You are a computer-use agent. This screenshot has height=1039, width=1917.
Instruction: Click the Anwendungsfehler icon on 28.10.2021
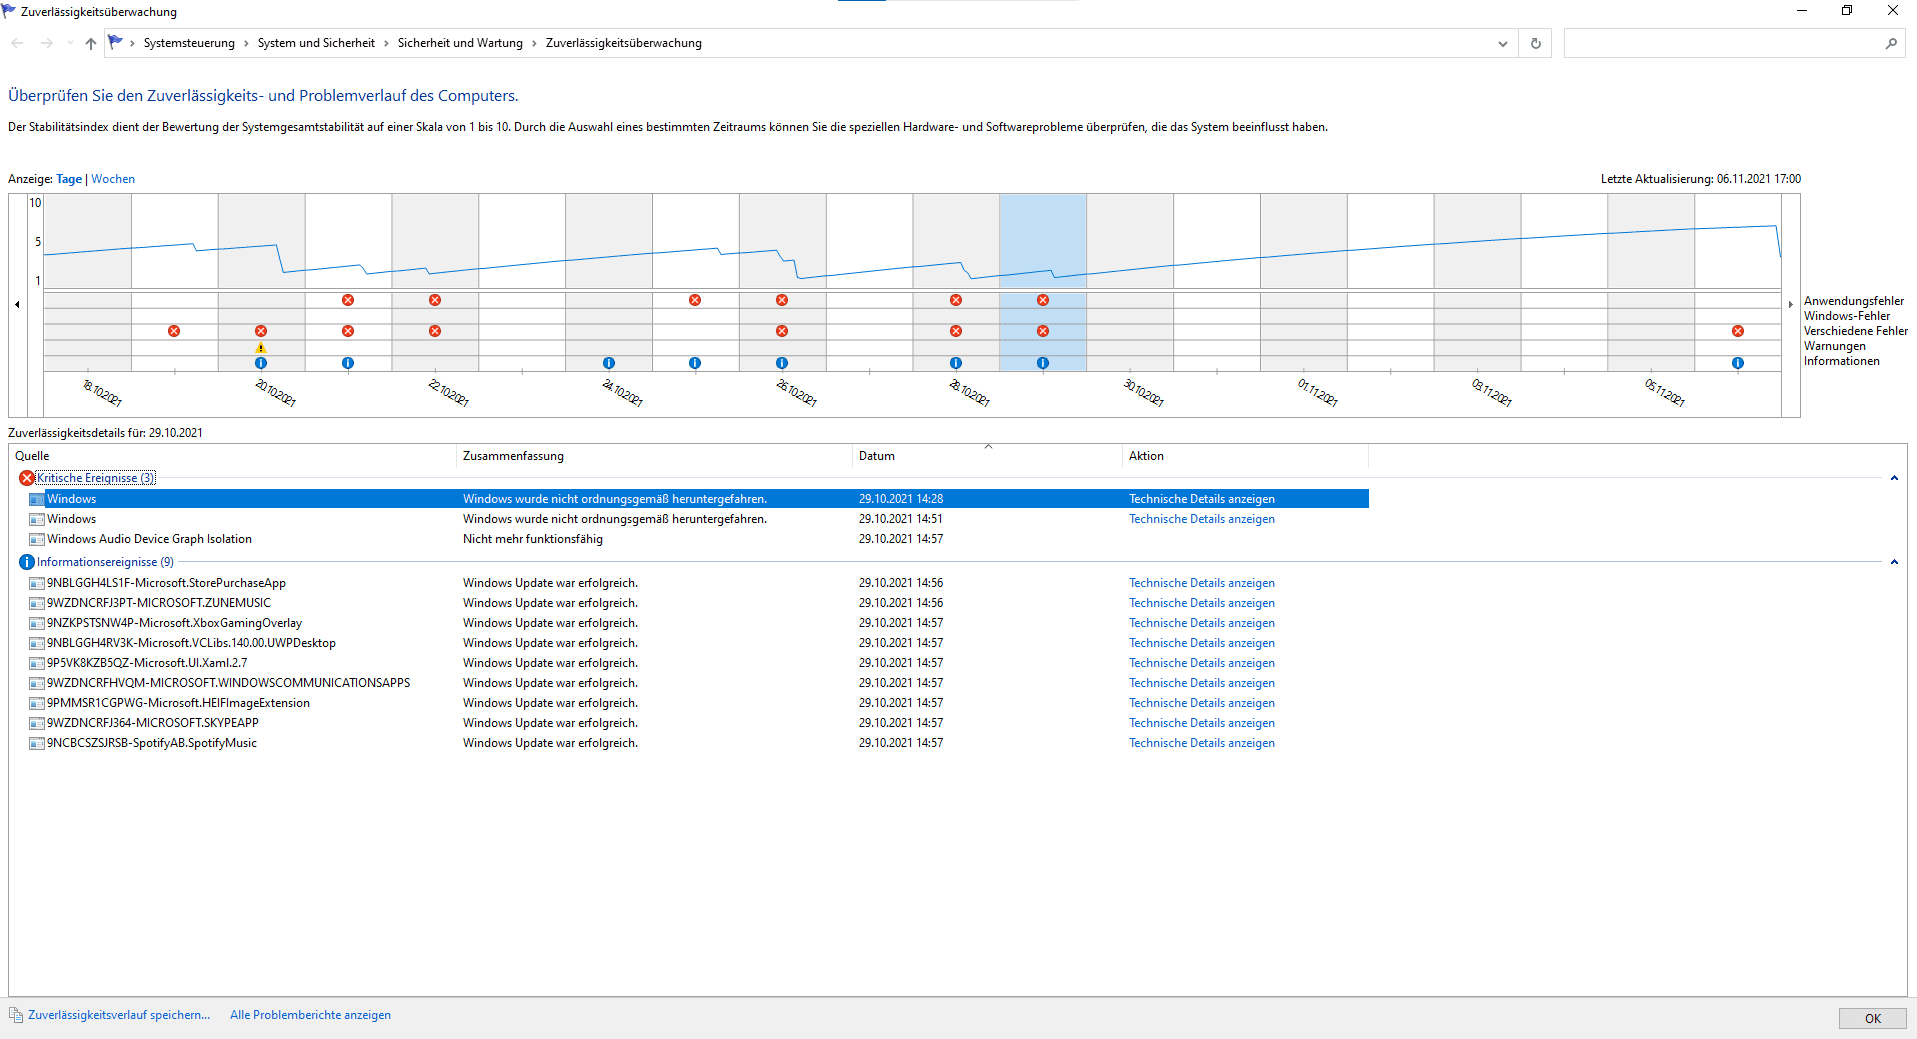pos(956,300)
